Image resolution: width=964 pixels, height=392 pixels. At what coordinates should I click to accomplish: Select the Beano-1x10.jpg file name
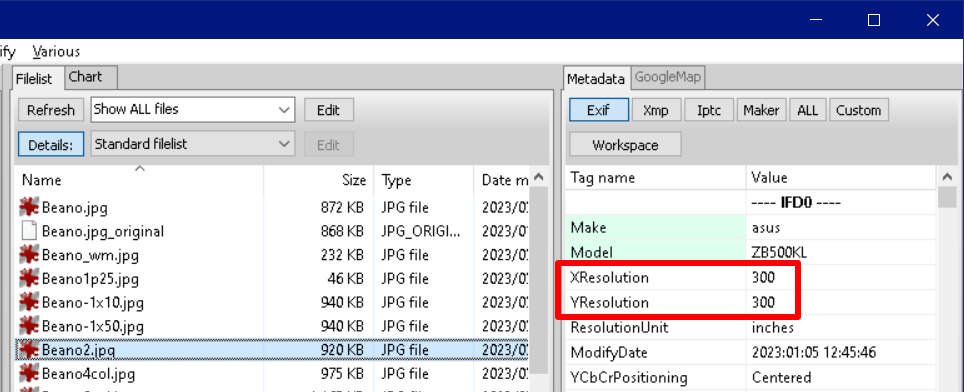[x=92, y=302]
